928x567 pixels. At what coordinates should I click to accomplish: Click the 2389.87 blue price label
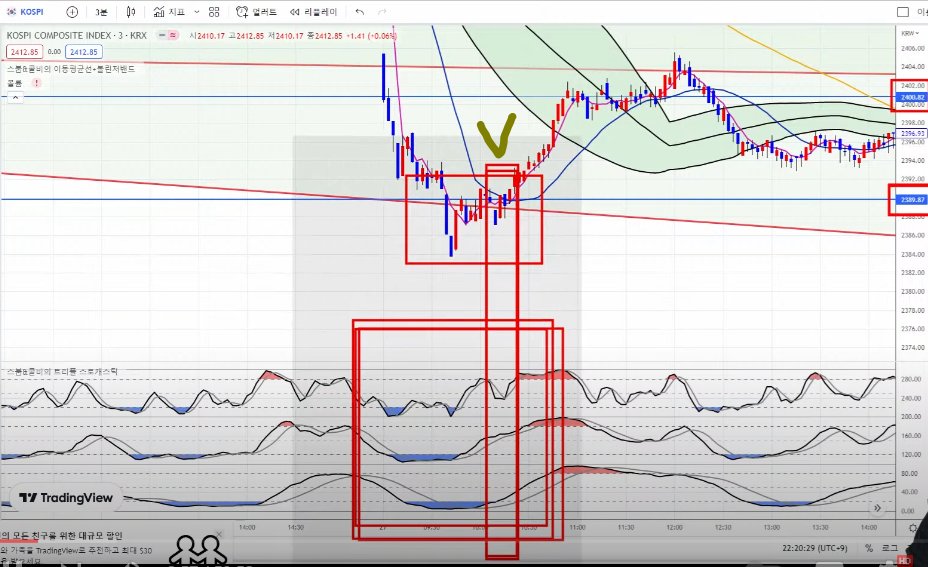pos(912,200)
